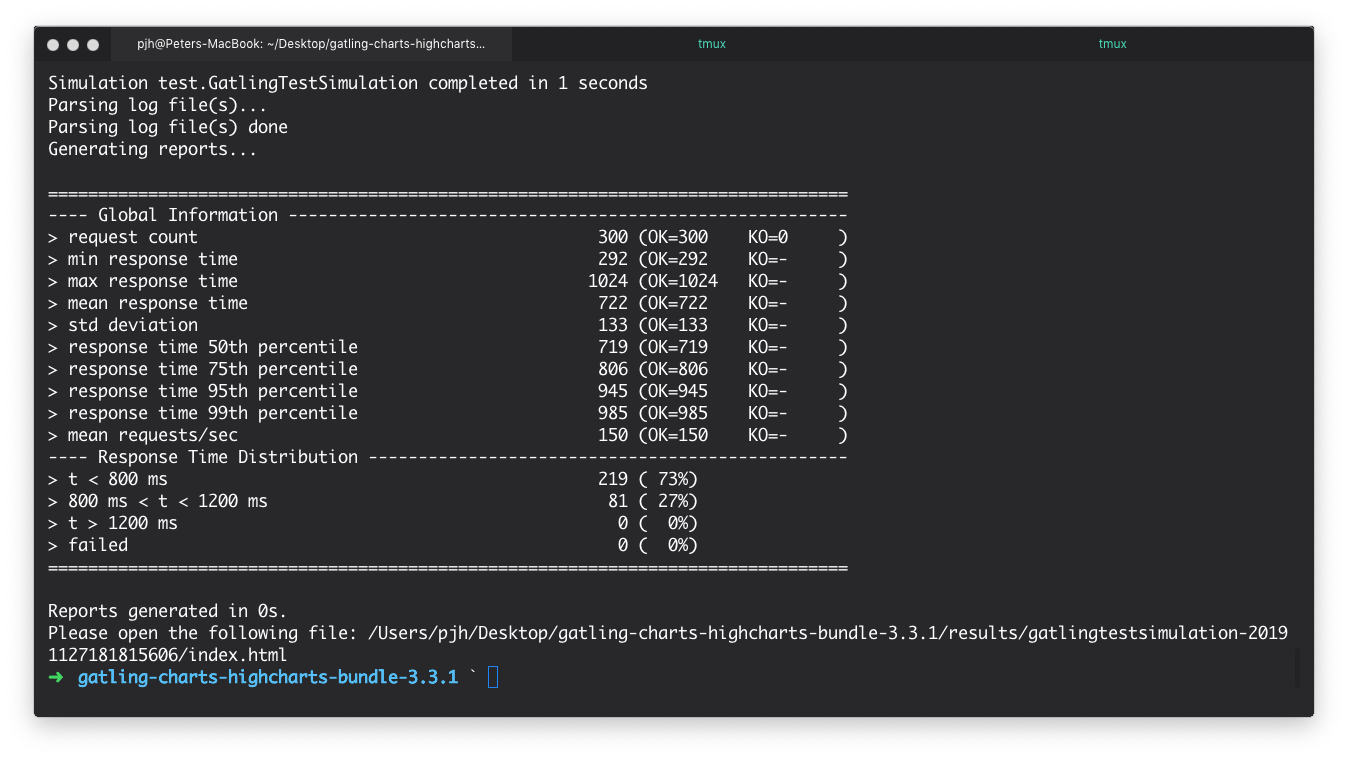Click the 'min response time' label
This screenshot has width=1348, height=759.
[153, 259]
